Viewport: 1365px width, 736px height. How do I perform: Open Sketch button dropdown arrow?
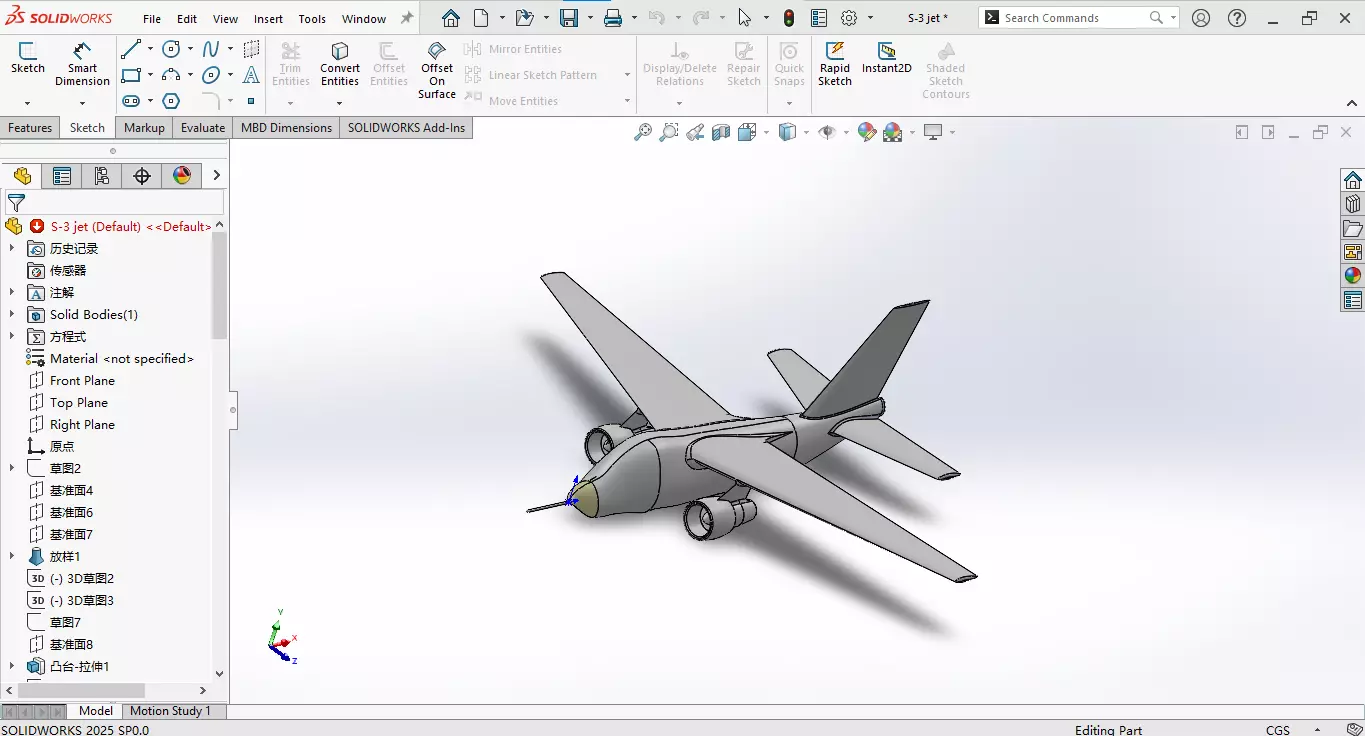pyautogui.click(x=27, y=103)
